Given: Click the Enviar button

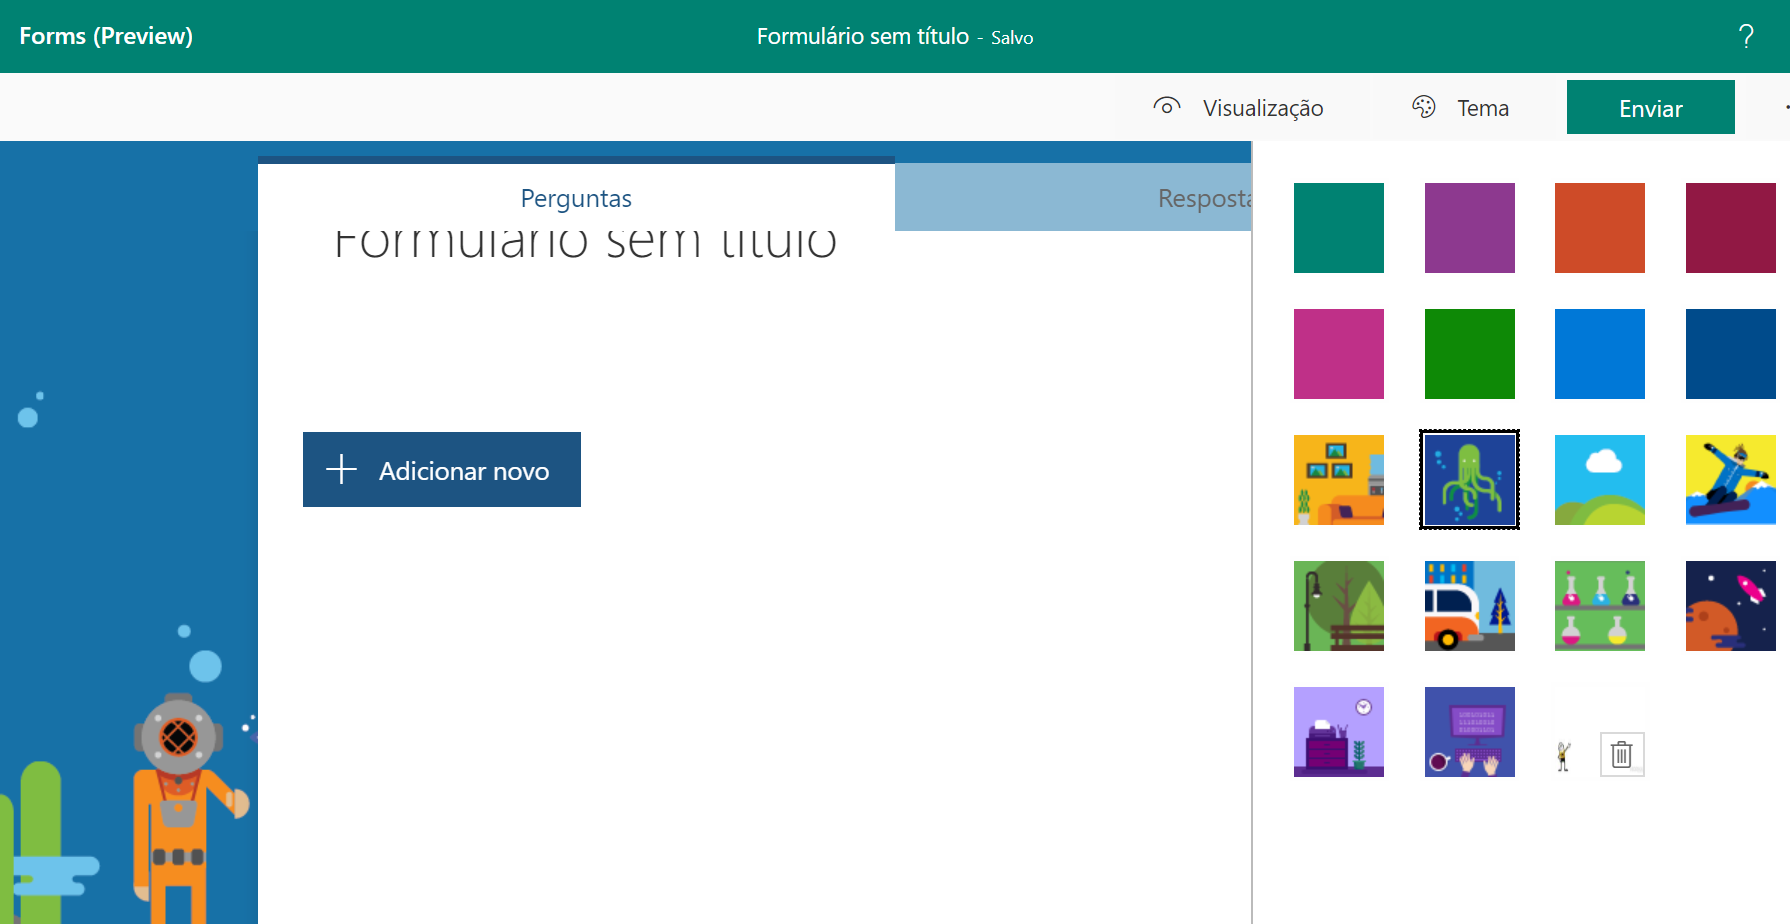Looking at the screenshot, I should [x=1651, y=107].
